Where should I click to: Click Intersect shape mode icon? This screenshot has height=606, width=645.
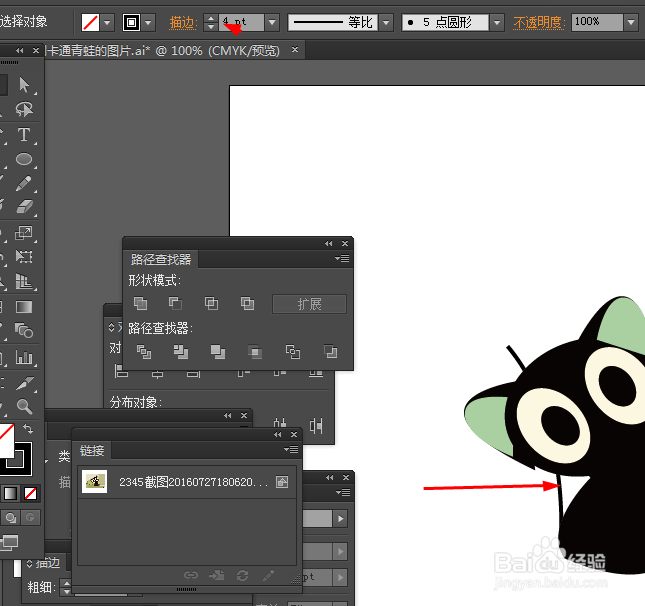tap(211, 304)
